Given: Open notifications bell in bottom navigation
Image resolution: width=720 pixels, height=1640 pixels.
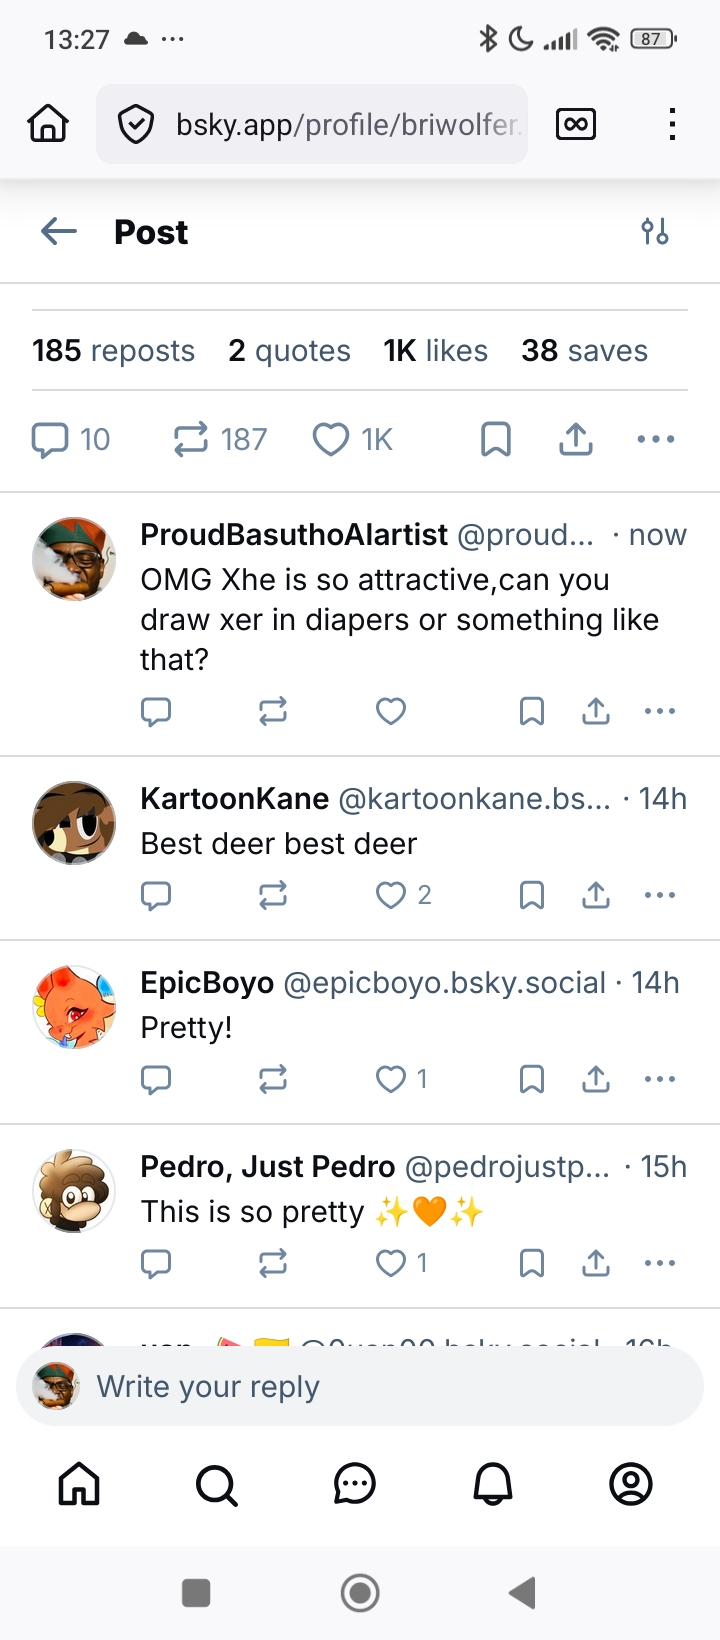Looking at the screenshot, I should point(492,1485).
